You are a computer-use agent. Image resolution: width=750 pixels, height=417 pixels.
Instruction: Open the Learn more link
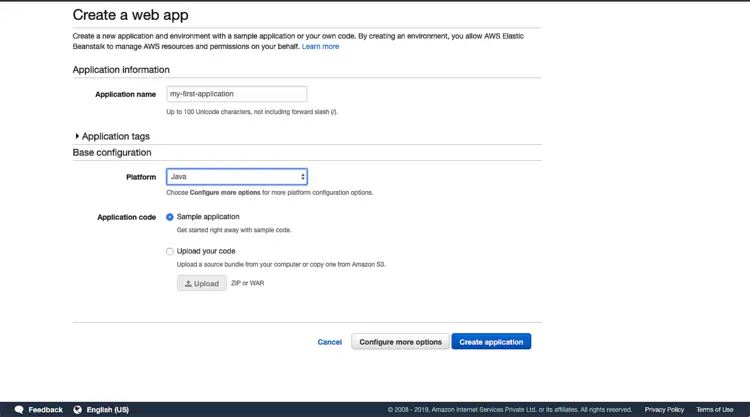(320, 47)
